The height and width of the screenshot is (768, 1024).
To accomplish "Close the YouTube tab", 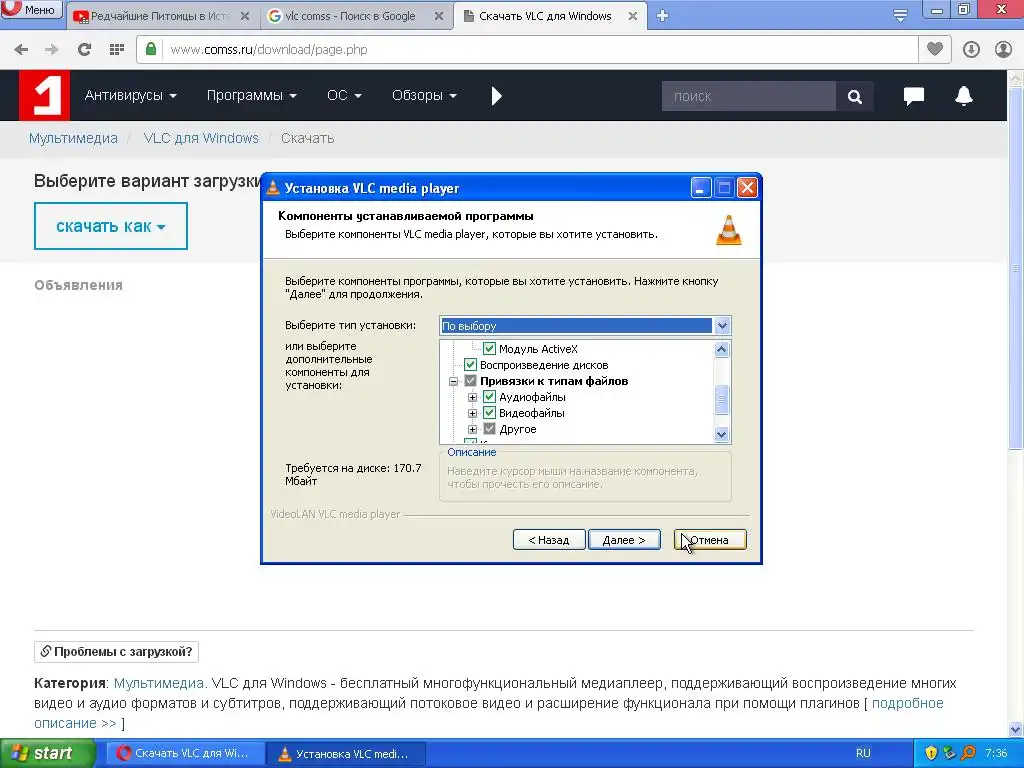I will coord(245,16).
